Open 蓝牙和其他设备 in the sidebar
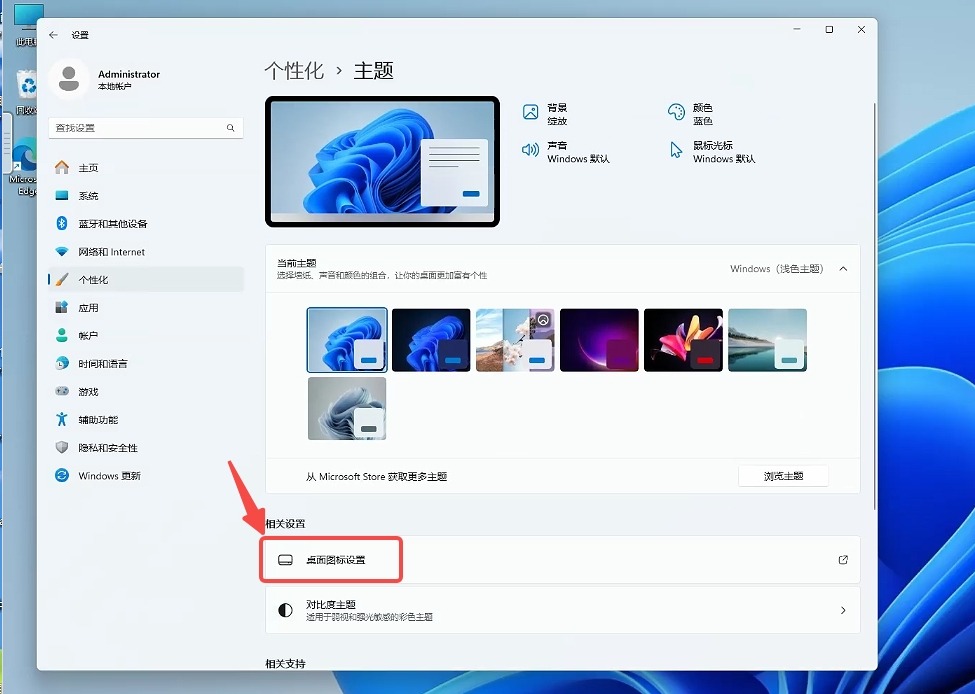Image resolution: width=975 pixels, height=694 pixels. pyautogui.click(x=112, y=224)
